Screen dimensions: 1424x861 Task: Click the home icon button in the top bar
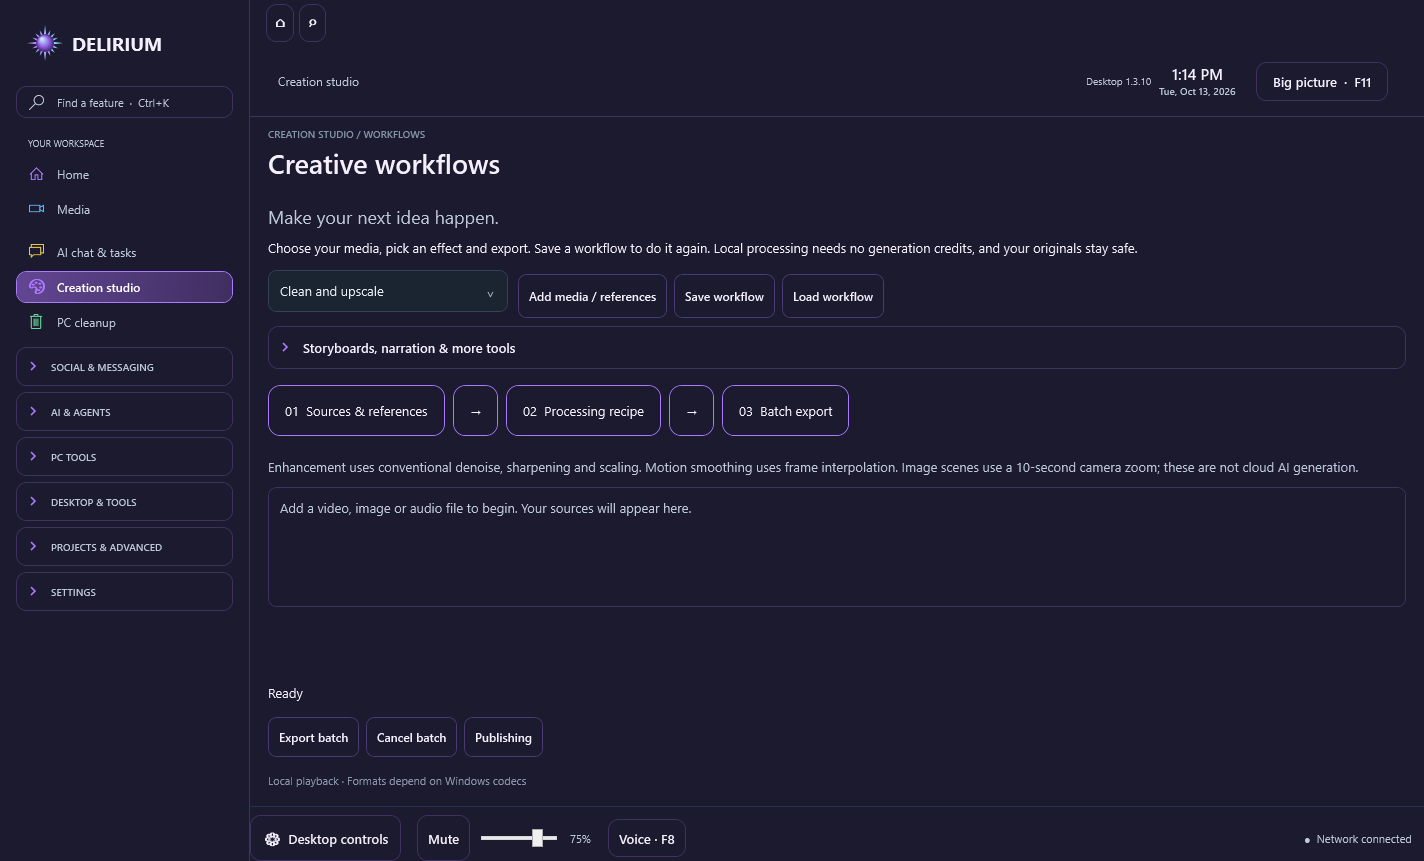click(x=280, y=23)
